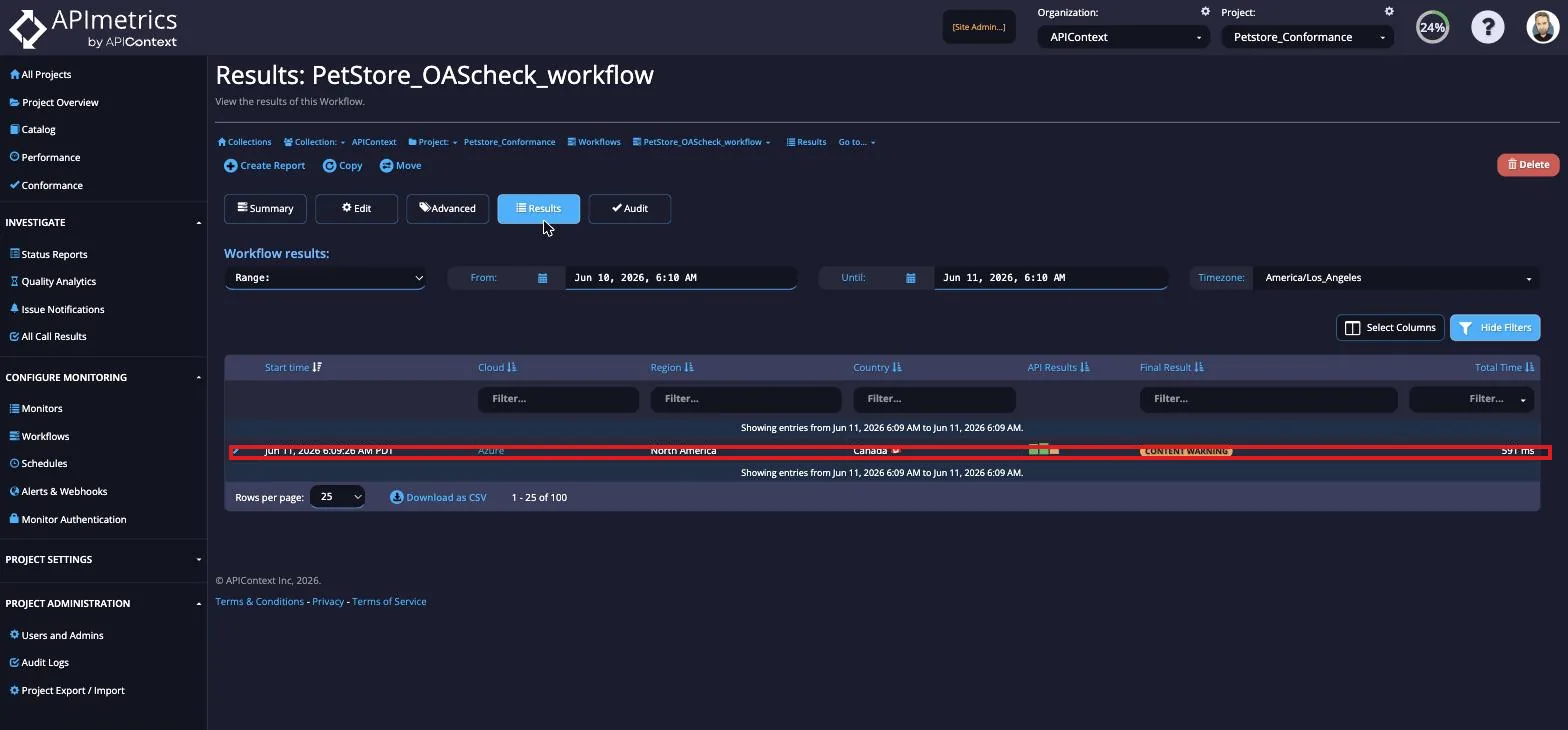Open the Go to... breadcrumb dropdown

857,142
